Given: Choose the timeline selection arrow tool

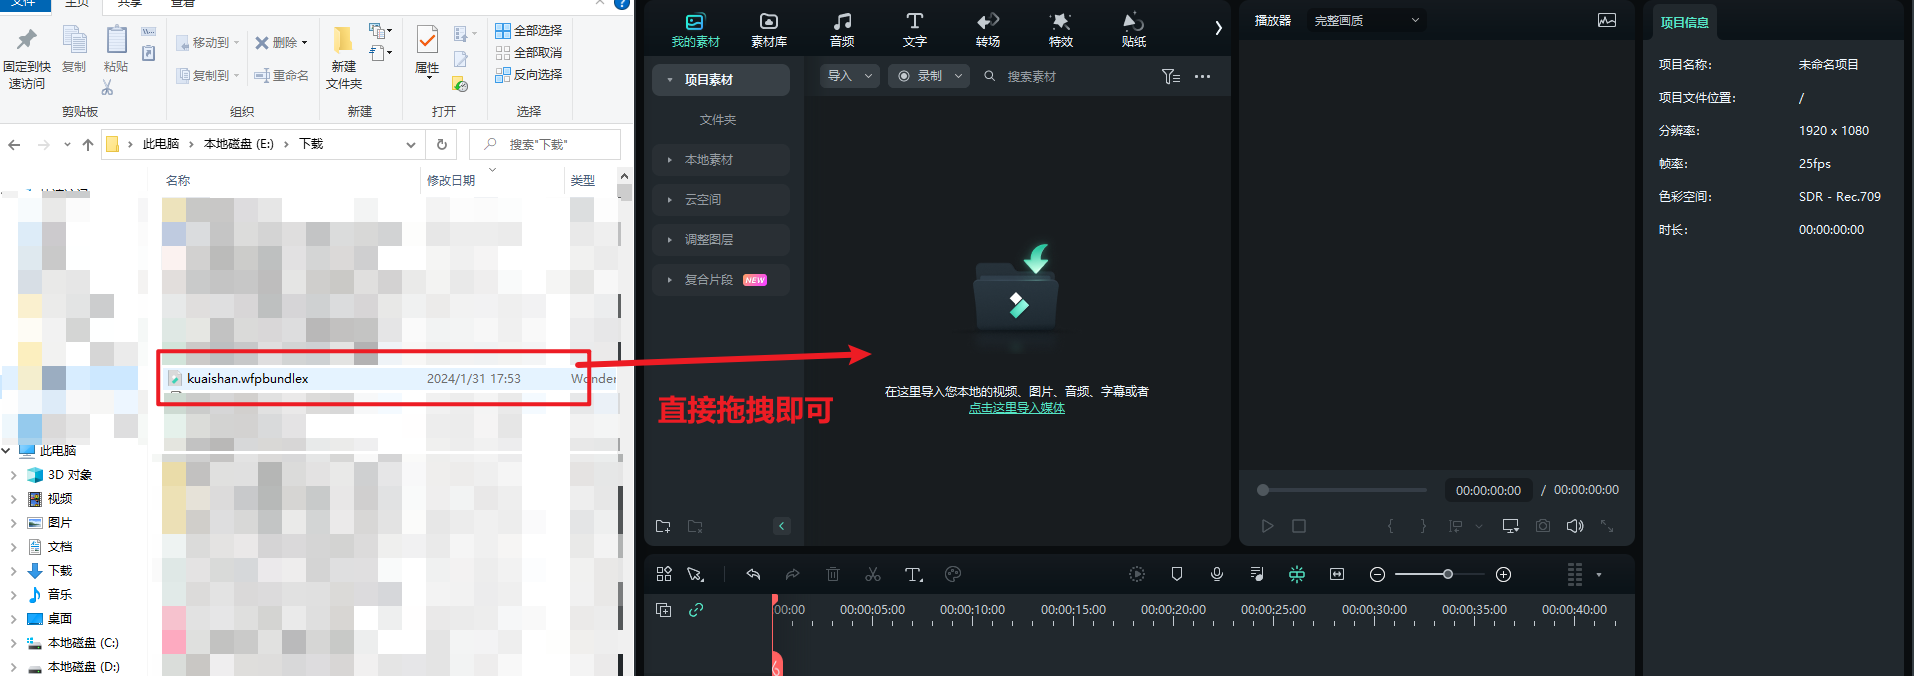Looking at the screenshot, I should point(695,574).
